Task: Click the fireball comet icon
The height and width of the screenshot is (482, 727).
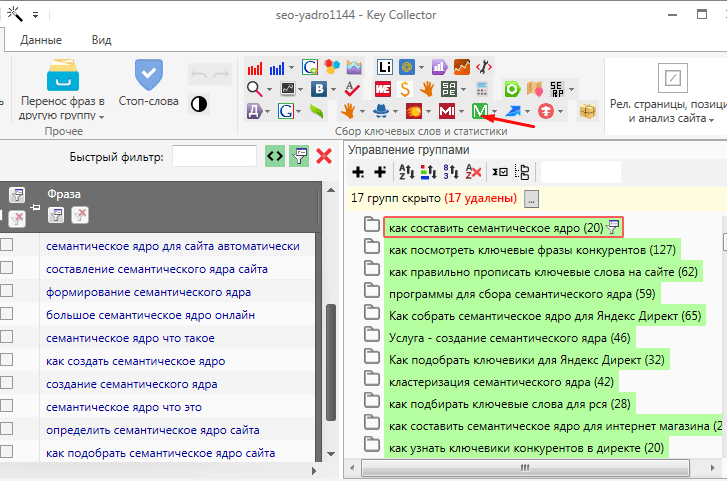Action: 414,111
